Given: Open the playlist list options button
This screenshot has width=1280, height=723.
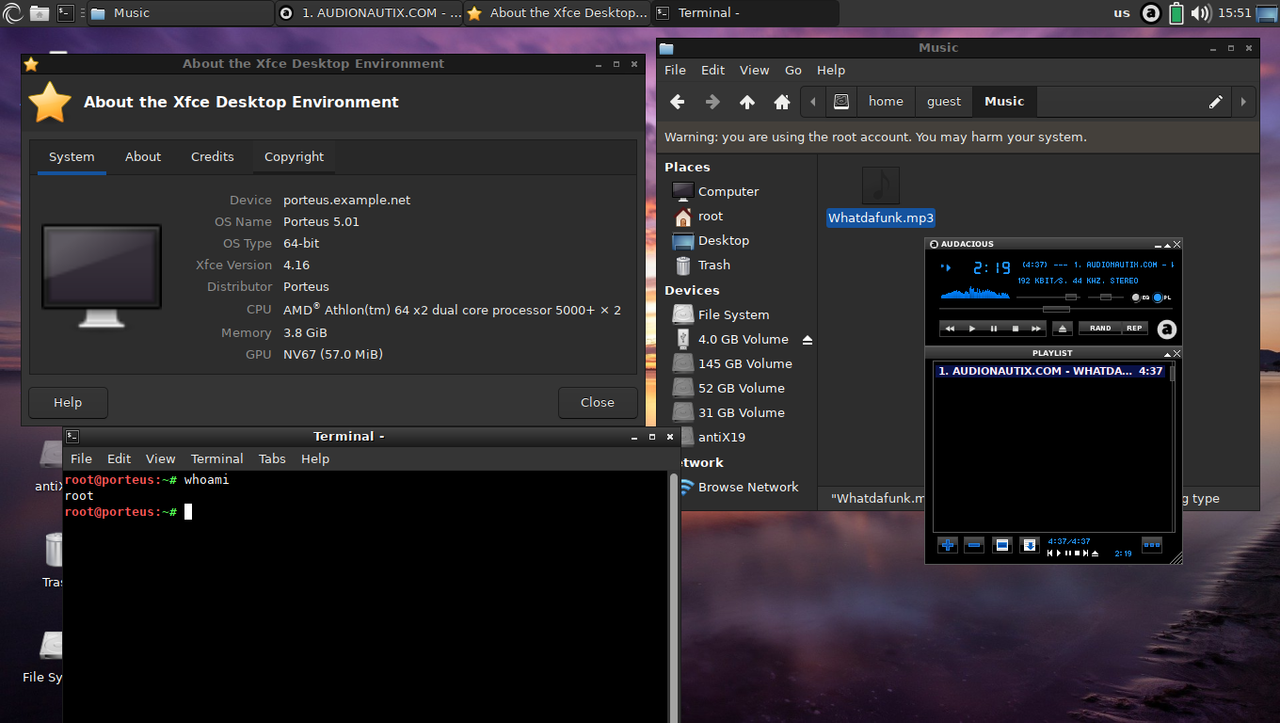Looking at the screenshot, I should [1152, 545].
